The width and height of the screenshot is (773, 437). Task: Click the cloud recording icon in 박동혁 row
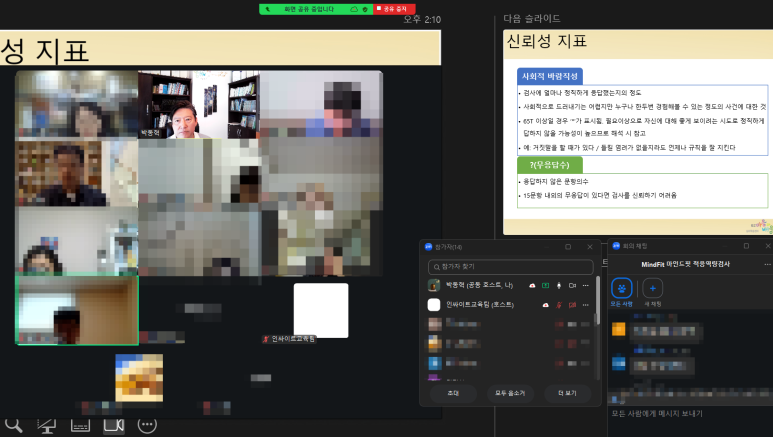click(x=532, y=286)
